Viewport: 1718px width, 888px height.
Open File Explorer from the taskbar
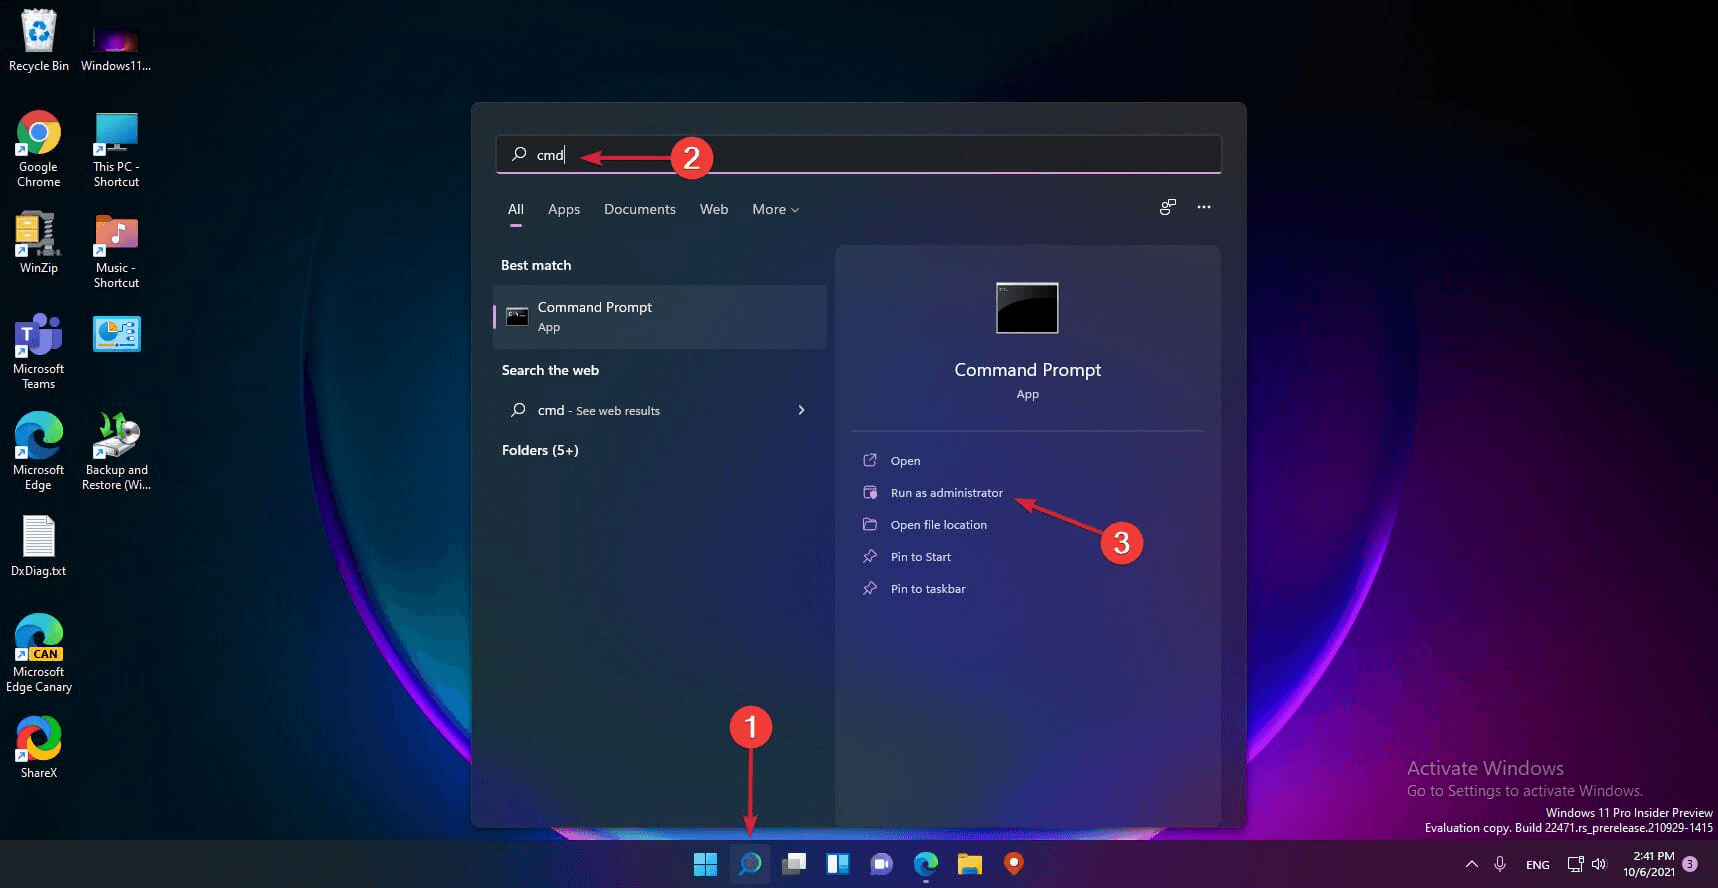[x=969, y=864]
